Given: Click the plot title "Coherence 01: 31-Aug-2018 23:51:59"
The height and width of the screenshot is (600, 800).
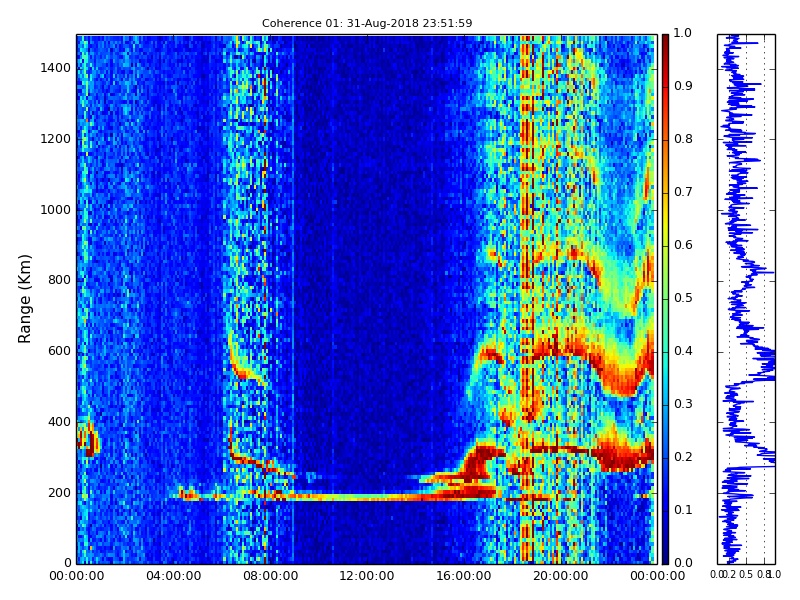Looking at the screenshot, I should pos(367,23).
